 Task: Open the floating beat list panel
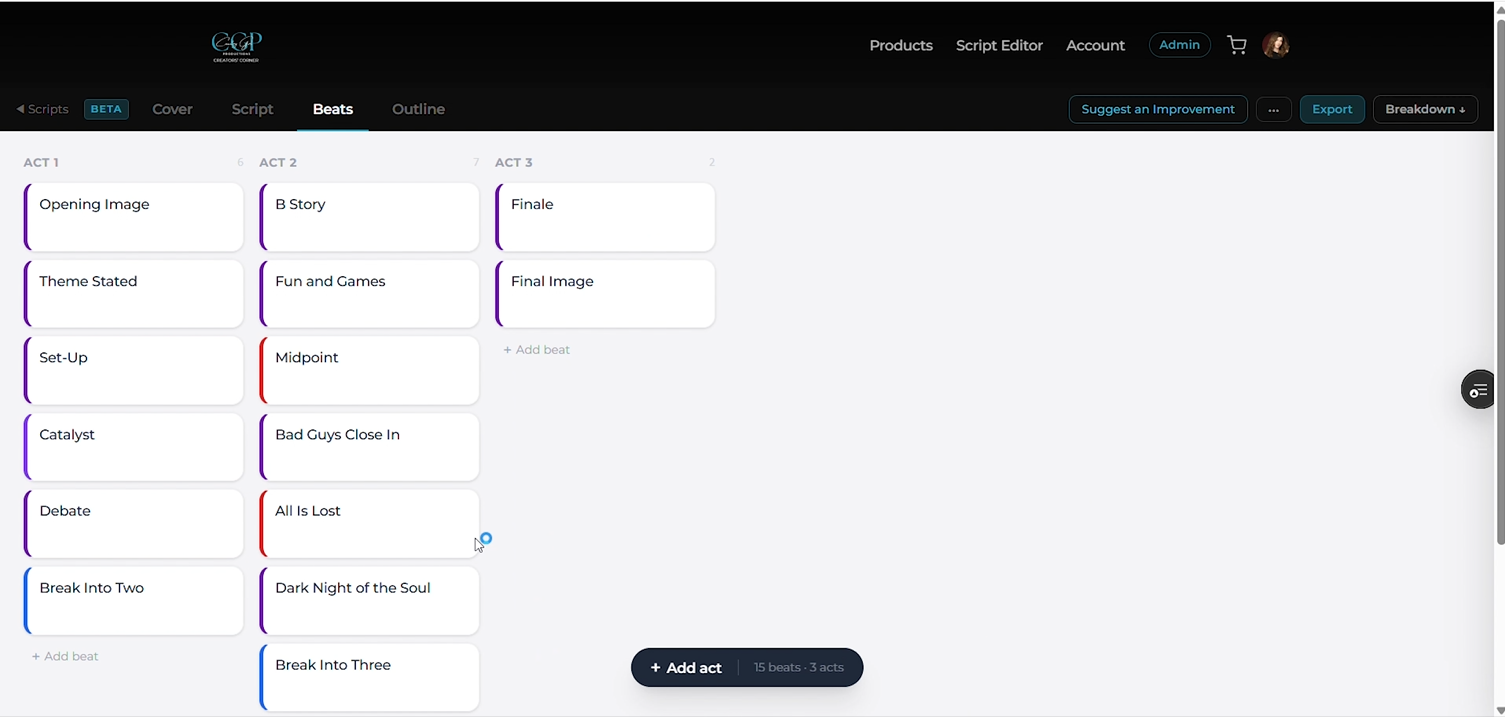pyautogui.click(x=1478, y=389)
